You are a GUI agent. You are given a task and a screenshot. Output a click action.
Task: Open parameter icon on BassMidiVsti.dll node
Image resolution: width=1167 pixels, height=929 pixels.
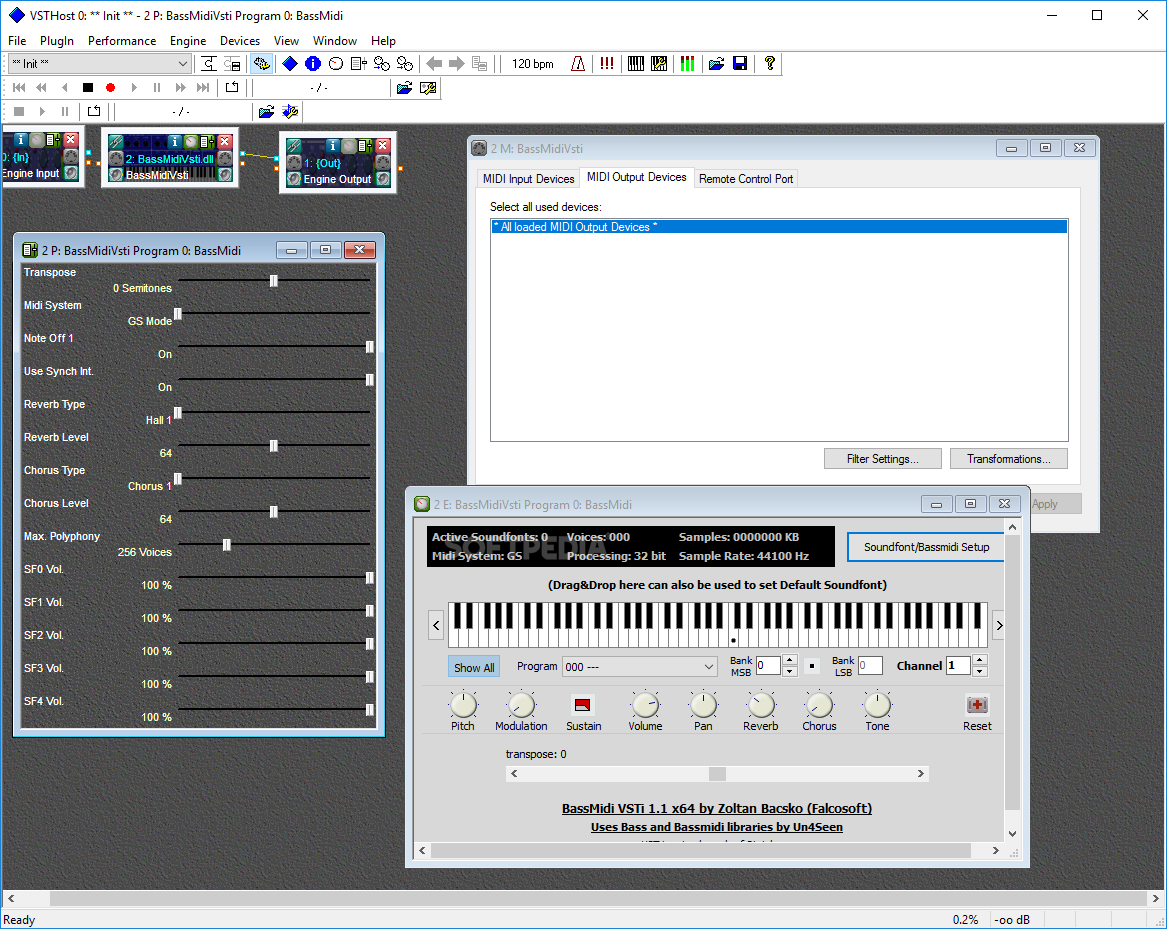pyautogui.click(x=207, y=141)
